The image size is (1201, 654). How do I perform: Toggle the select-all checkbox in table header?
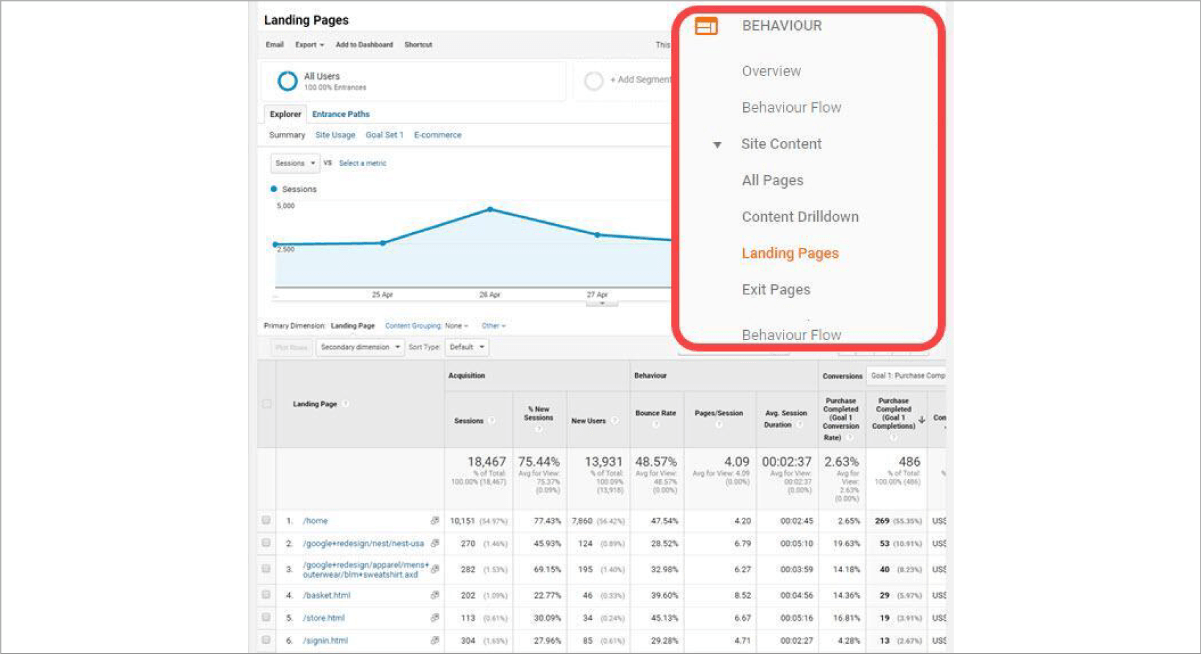pyautogui.click(x=266, y=404)
